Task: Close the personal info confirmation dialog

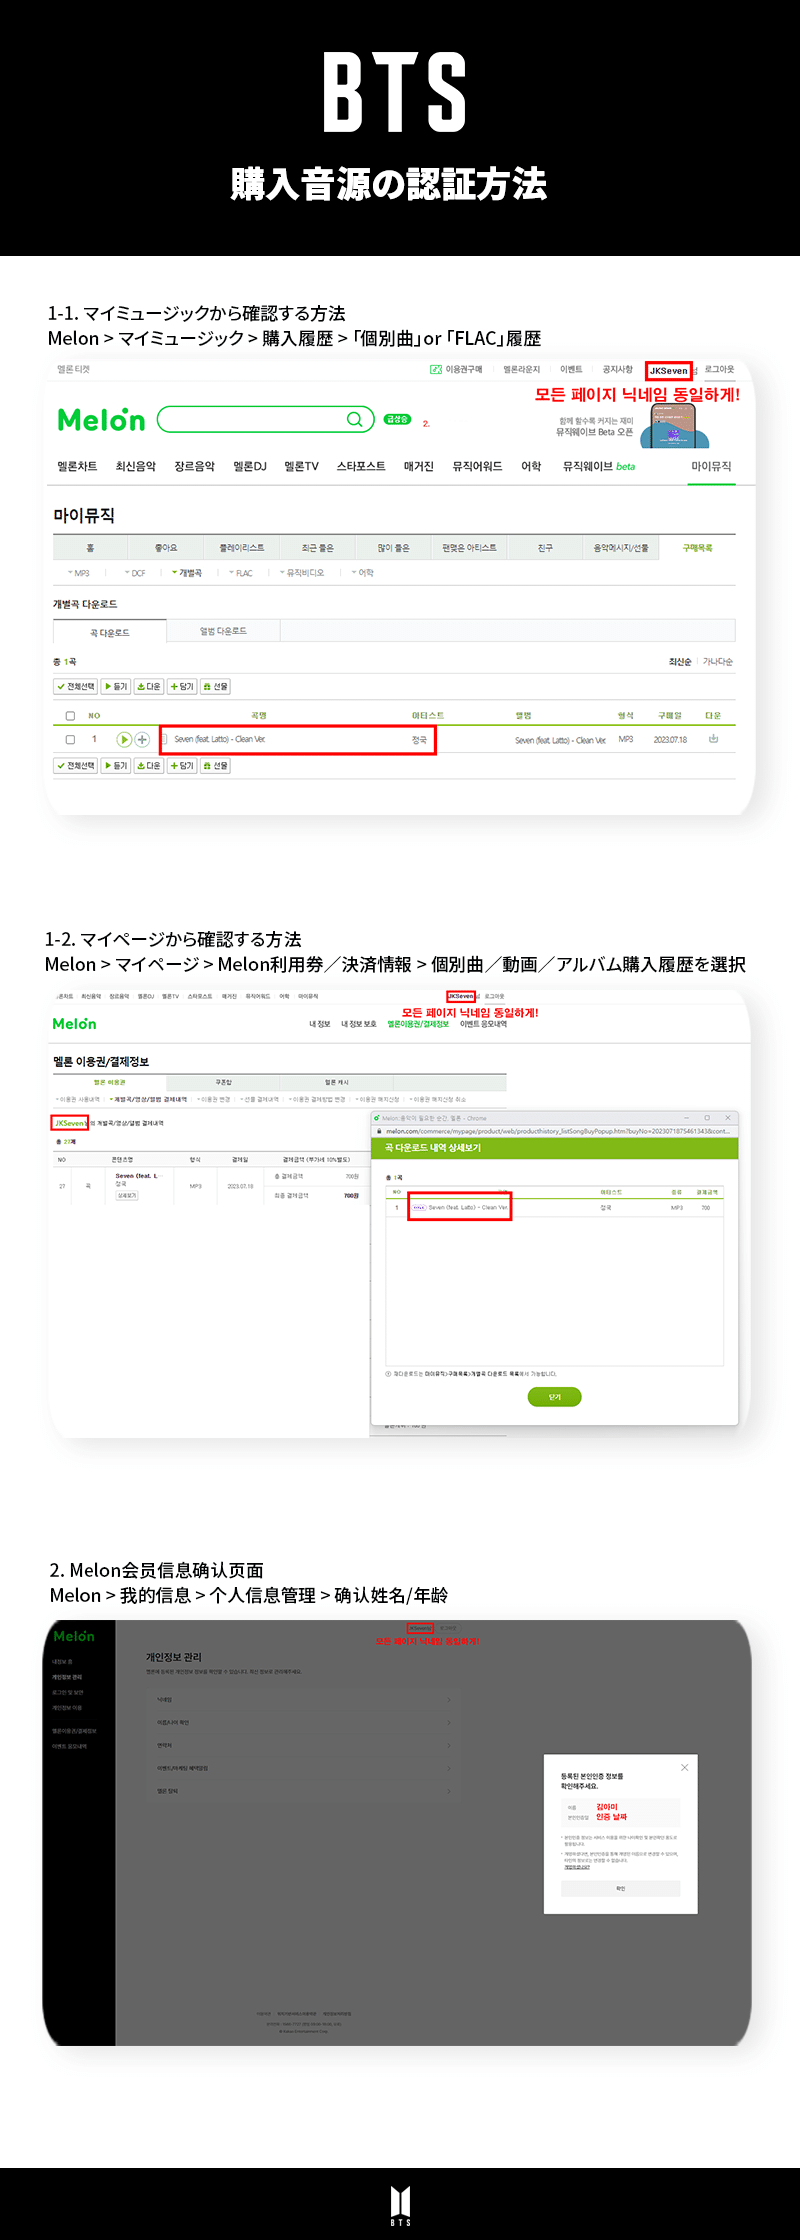Action: [684, 1767]
